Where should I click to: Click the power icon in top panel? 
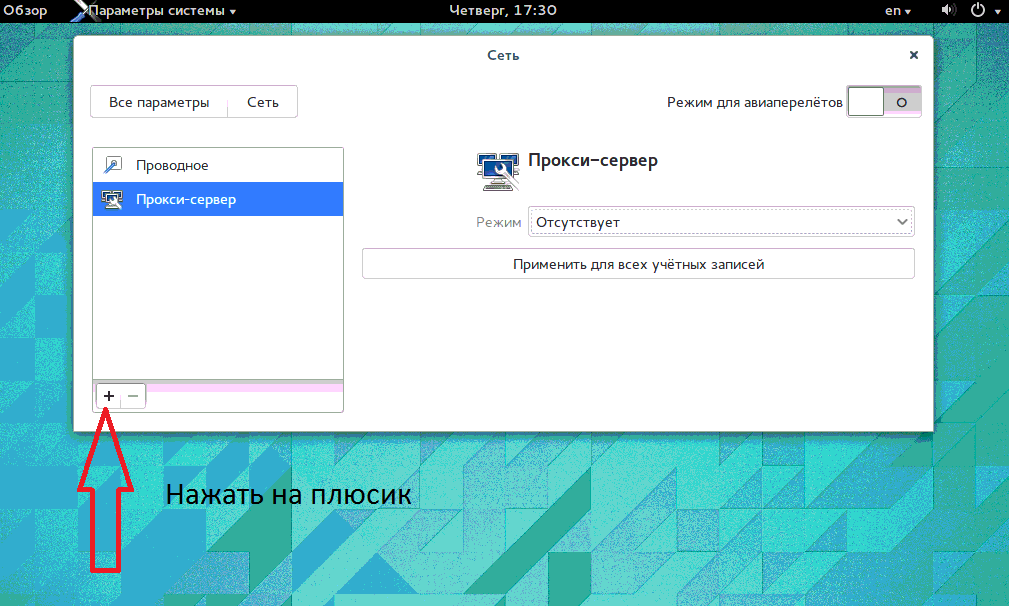pos(979,10)
